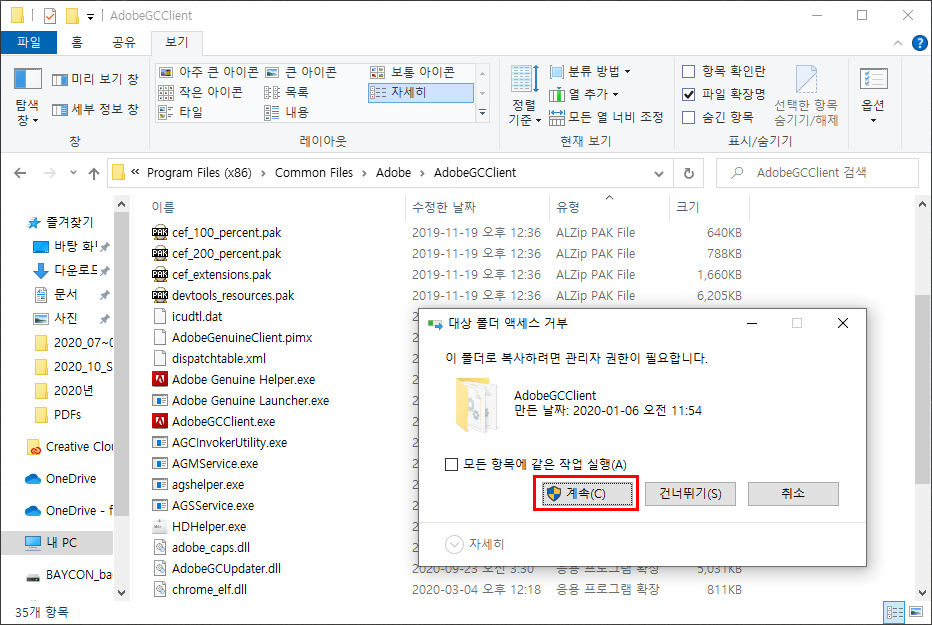Sort by the type (유형) column header

[x=568, y=207]
